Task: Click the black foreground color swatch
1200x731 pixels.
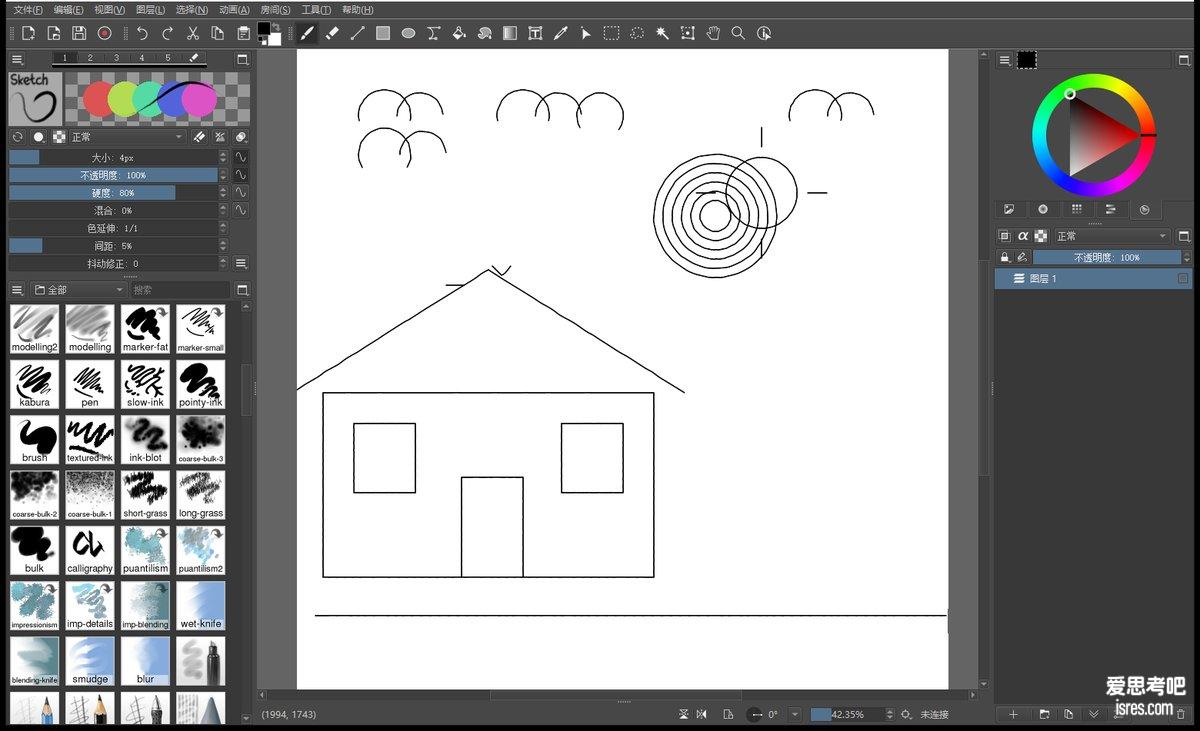Action: 264,29
